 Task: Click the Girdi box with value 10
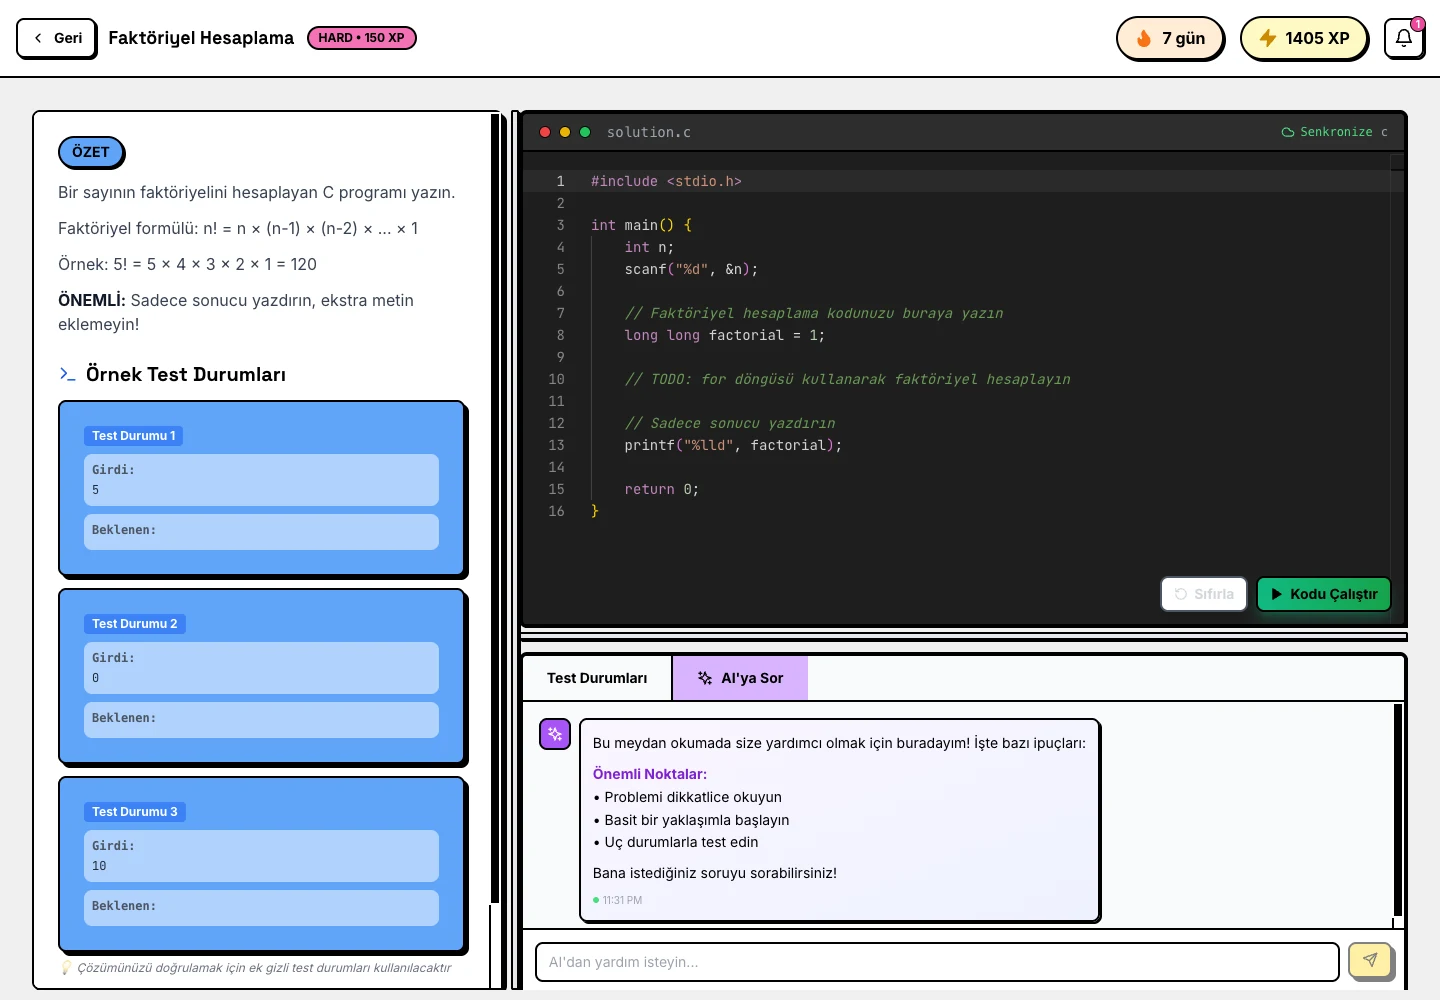coord(261,856)
